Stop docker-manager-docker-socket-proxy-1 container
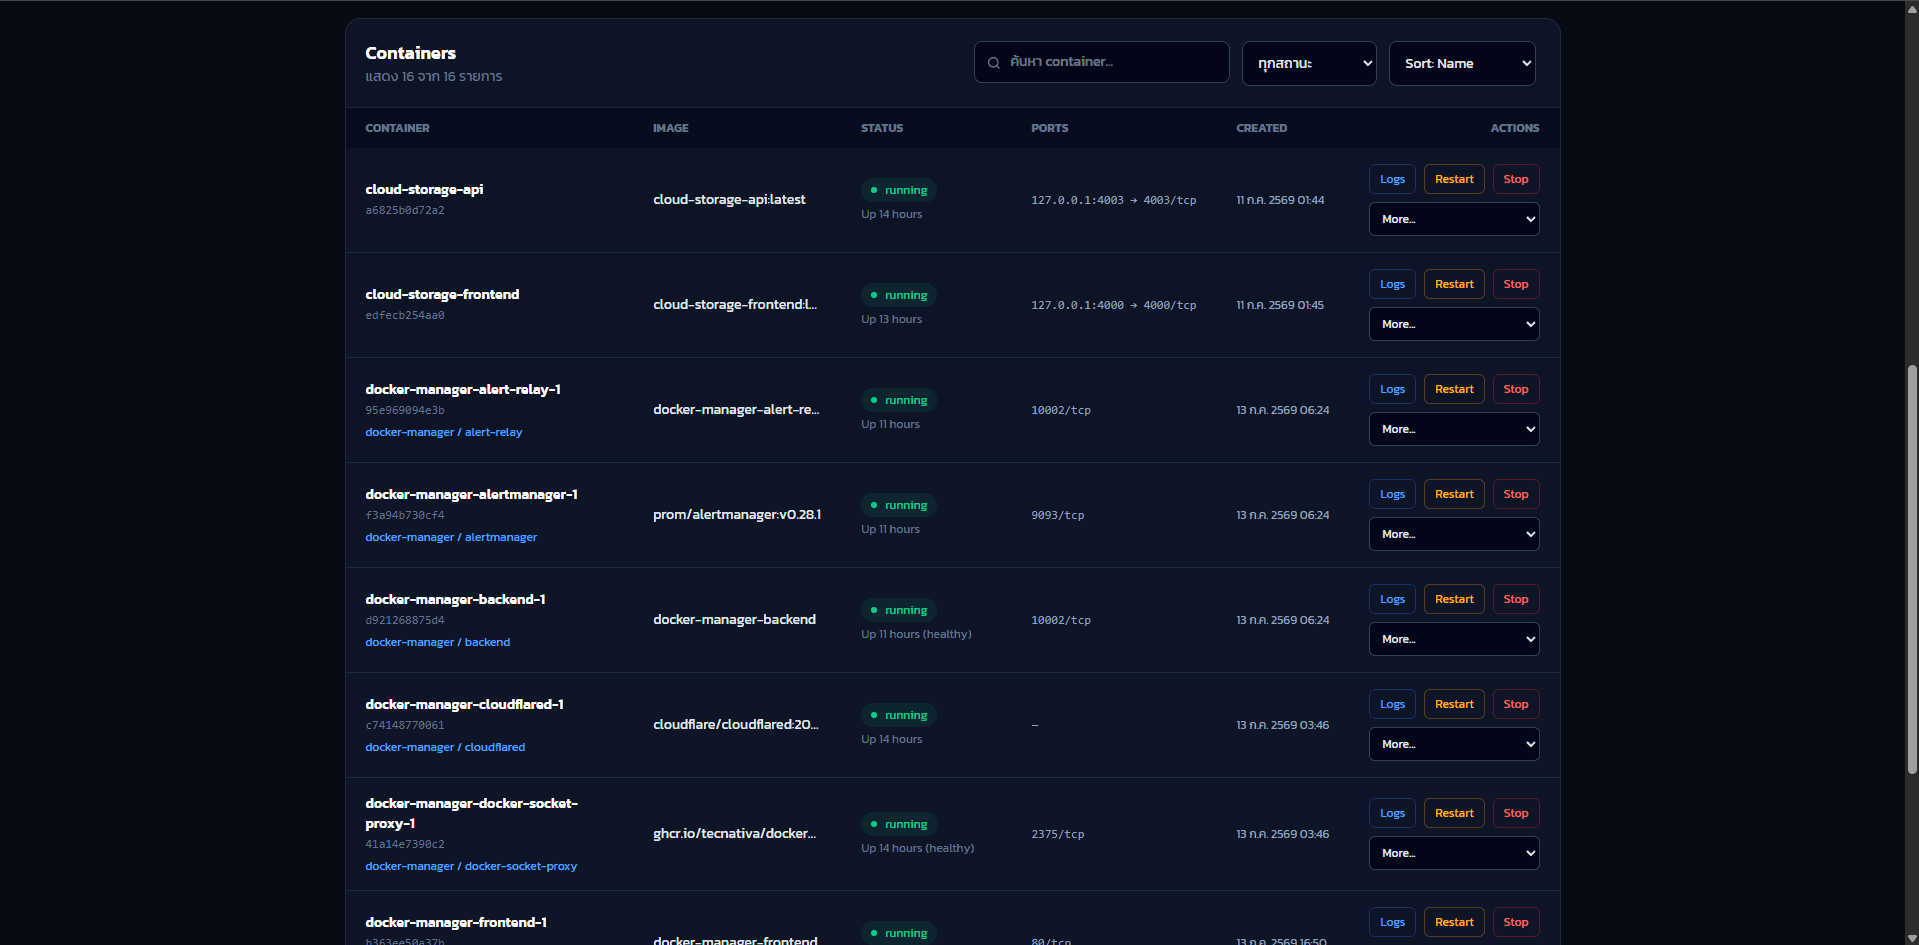The width and height of the screenshot is (1919, 945). [x=1516, y=813]
